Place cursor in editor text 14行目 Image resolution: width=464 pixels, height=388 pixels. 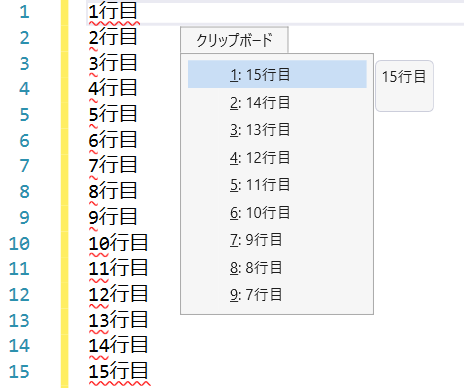[x=118, y=345]
